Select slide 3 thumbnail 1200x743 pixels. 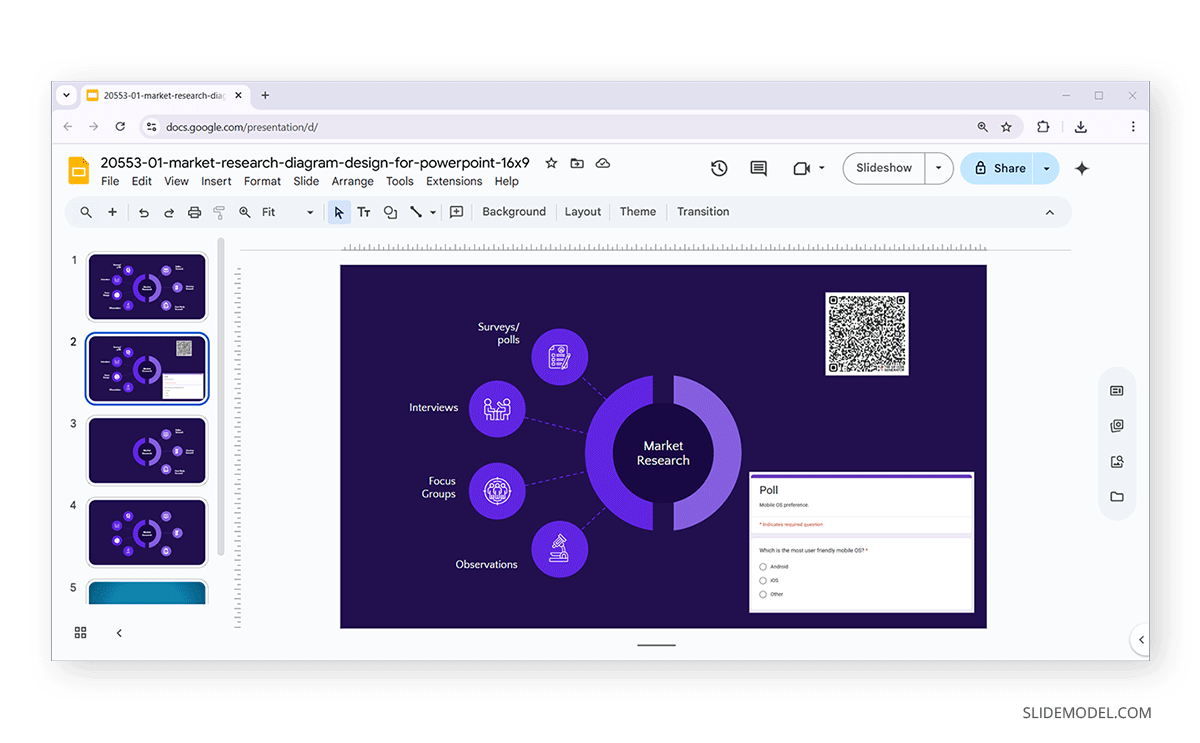[x=147, y=450]
